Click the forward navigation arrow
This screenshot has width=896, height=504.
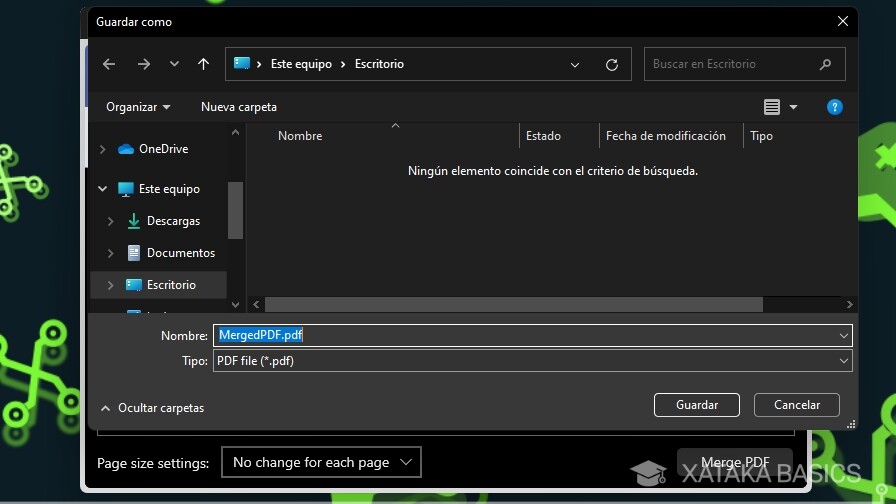144,64
